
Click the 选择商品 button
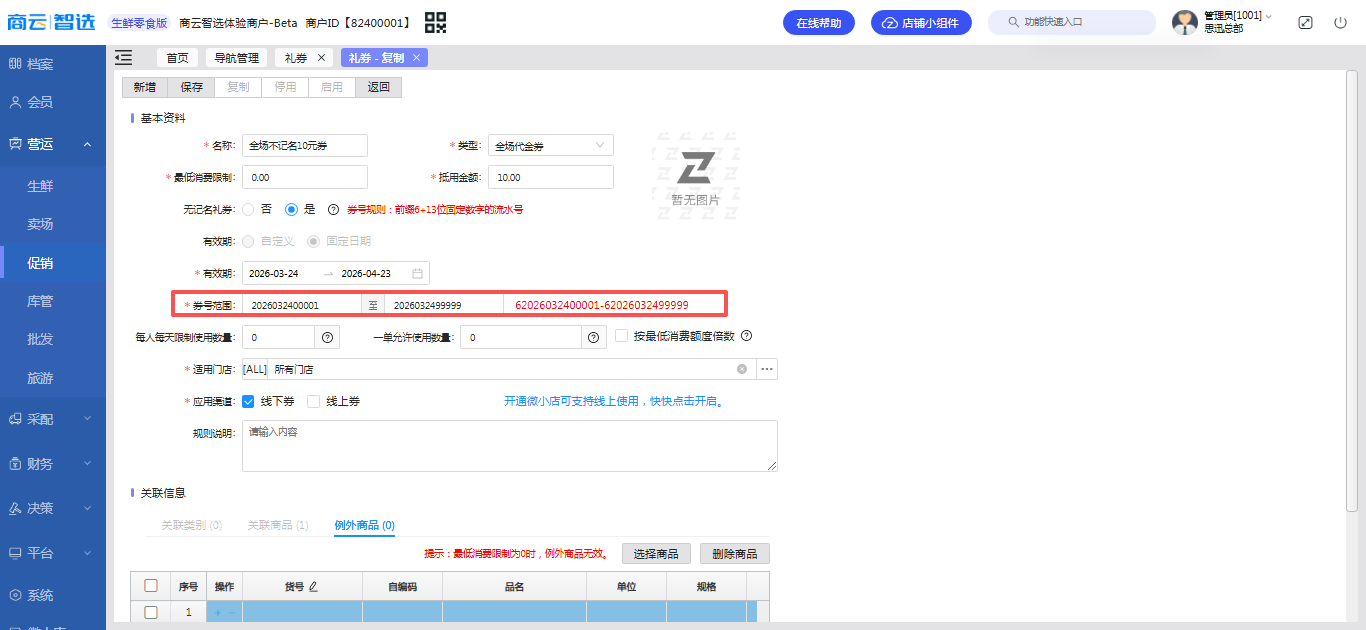coord(656,554)
